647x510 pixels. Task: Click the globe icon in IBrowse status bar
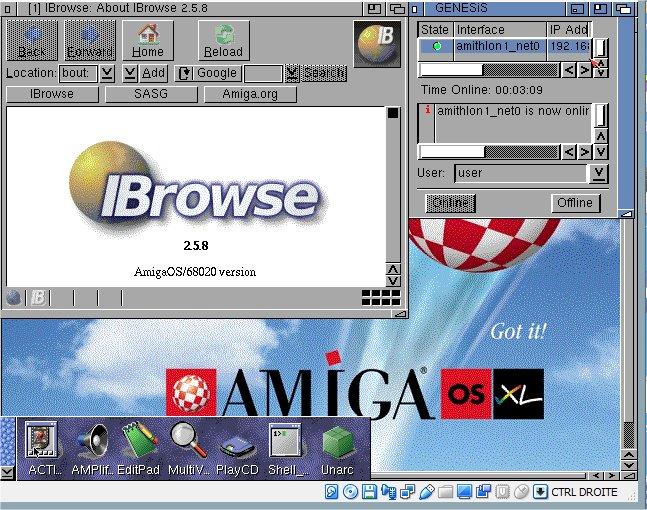[x=14, y=298]
